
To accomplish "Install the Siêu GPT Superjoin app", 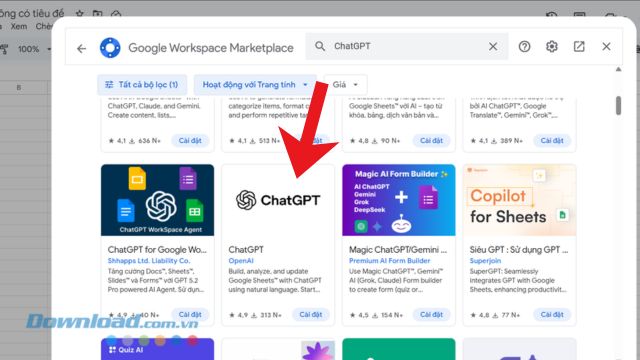I will click(x=552, y=314).
